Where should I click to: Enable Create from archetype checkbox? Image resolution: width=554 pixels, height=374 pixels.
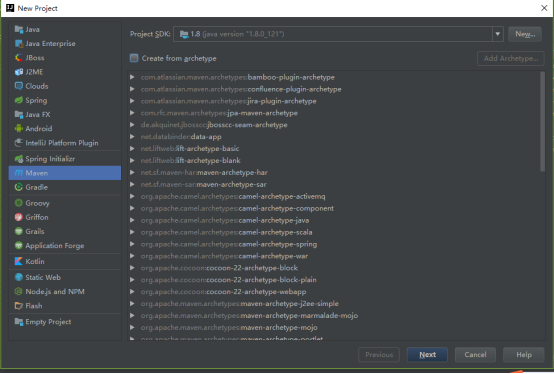point(134,58)
